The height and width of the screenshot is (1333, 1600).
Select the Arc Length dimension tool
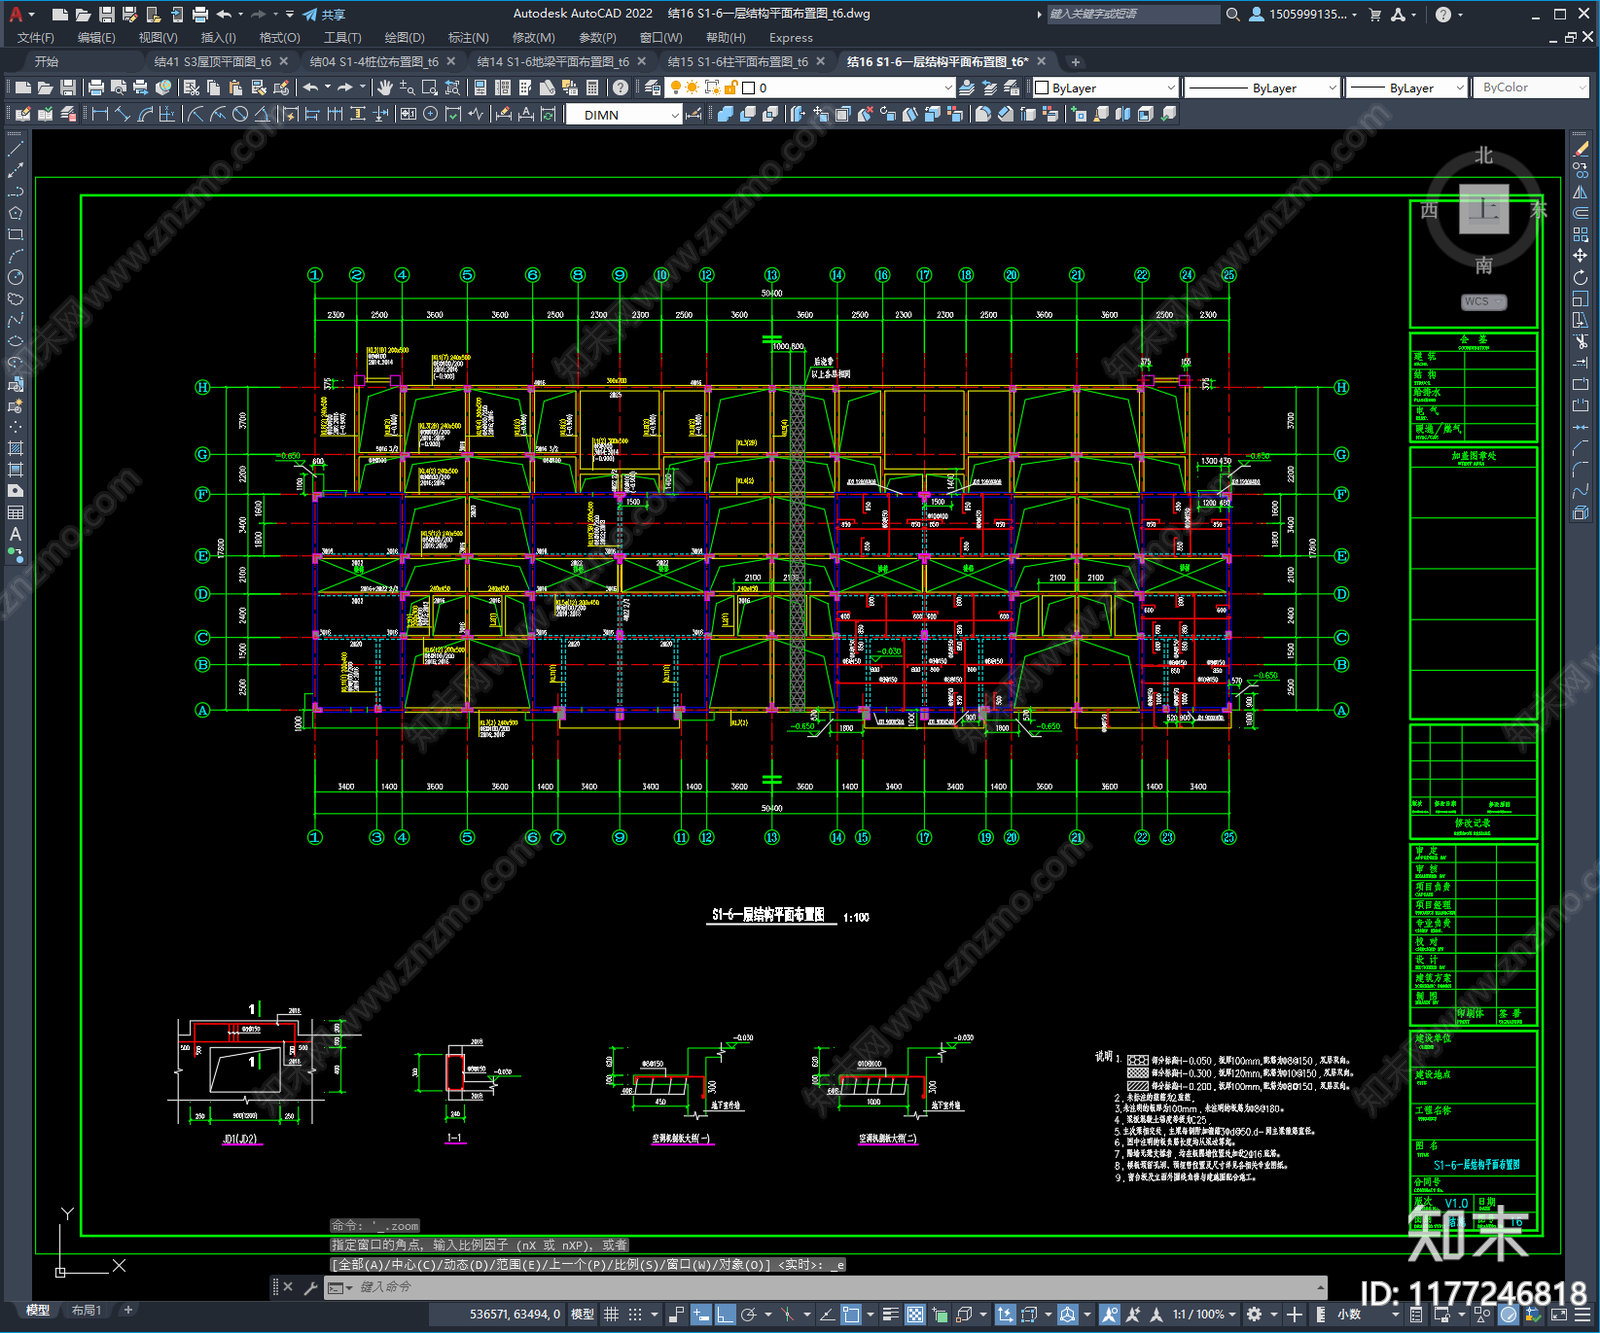point(145,114)
